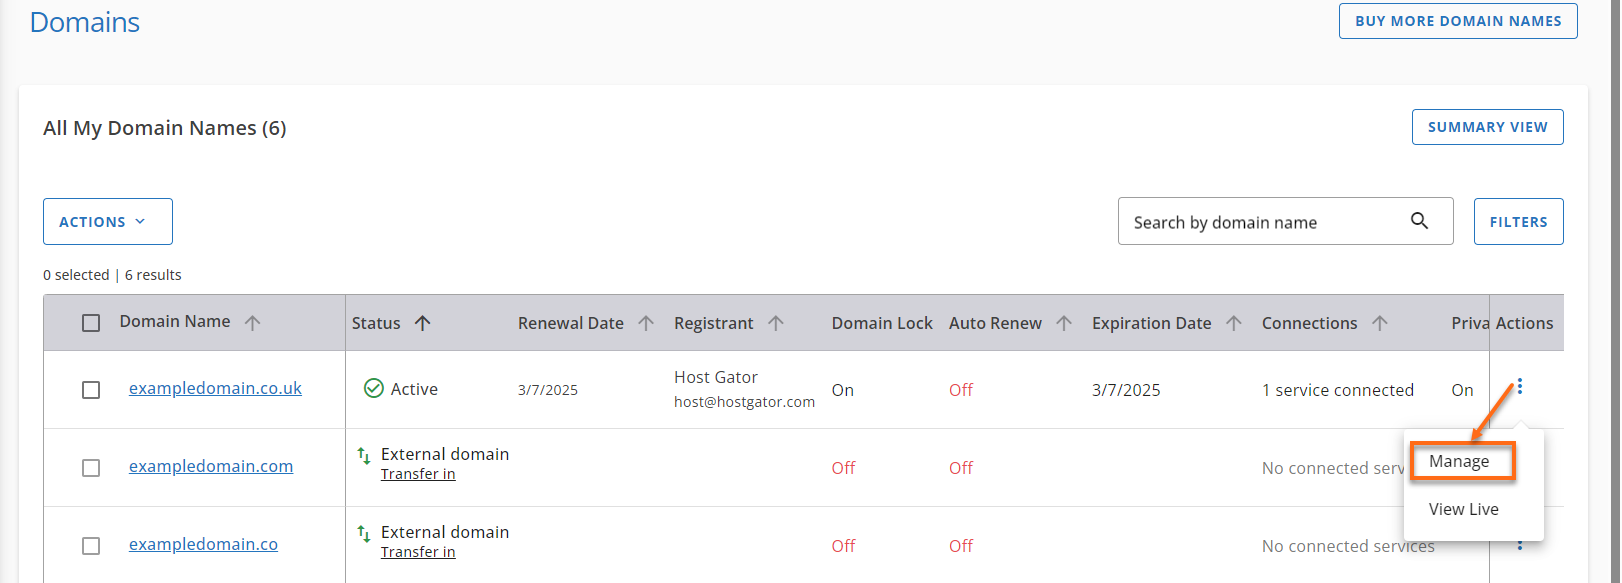Toggle Auto Renew Off for exampledomain.co.uk
This screenshot has width=1622, height=583.
click(959, 389)
